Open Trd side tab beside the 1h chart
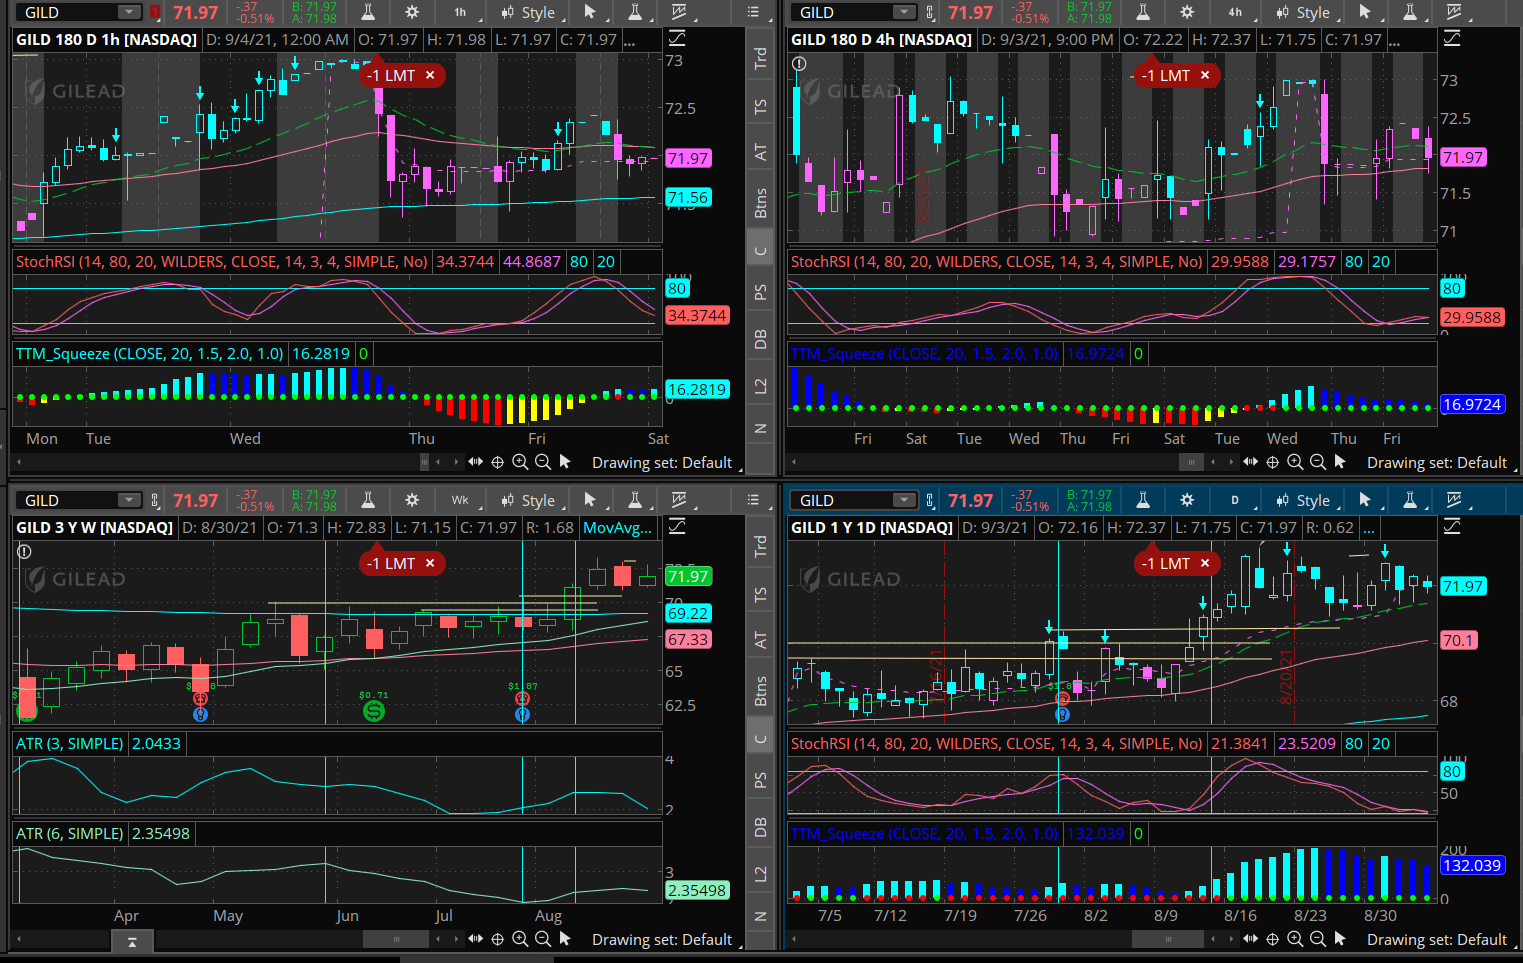This screenshot has height=963, width=1523. pos(760,58)
